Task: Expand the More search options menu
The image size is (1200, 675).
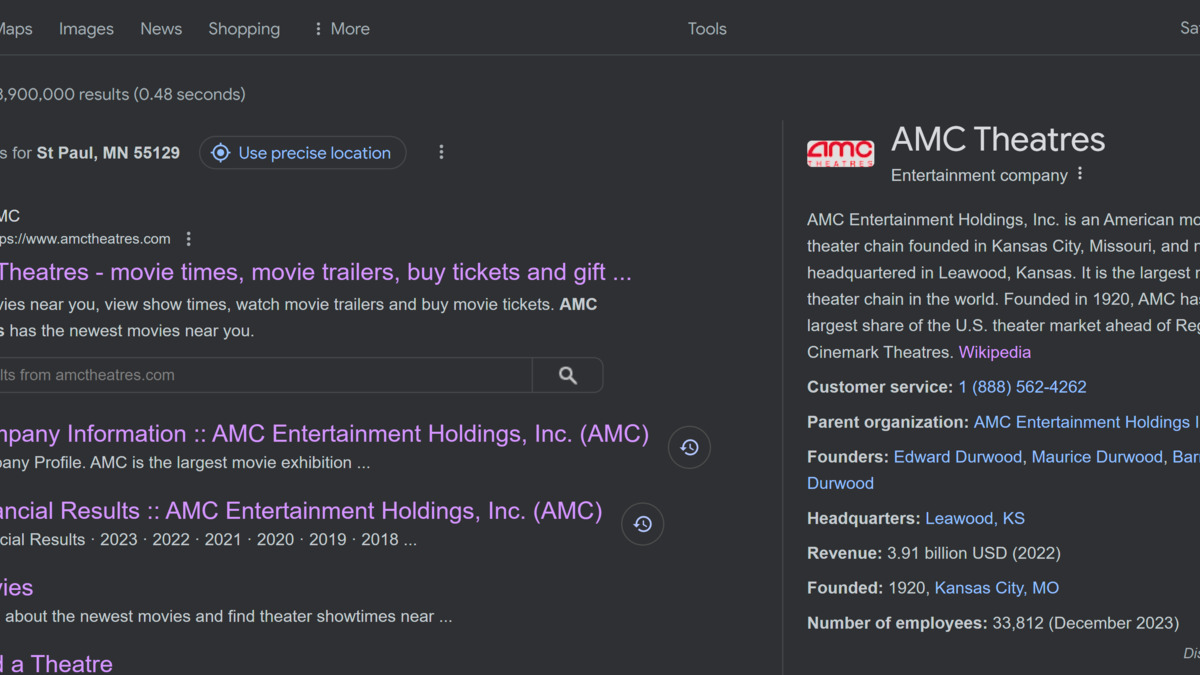Action: coord(341,29)
